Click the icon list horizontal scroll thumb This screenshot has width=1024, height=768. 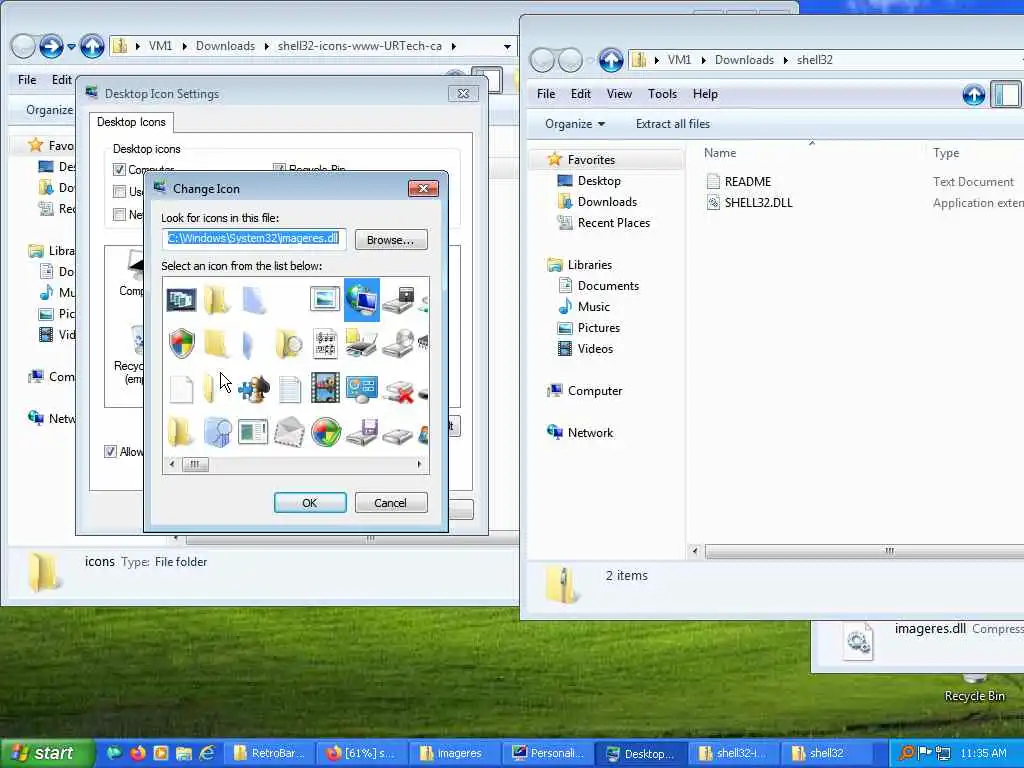click(195, 464)
